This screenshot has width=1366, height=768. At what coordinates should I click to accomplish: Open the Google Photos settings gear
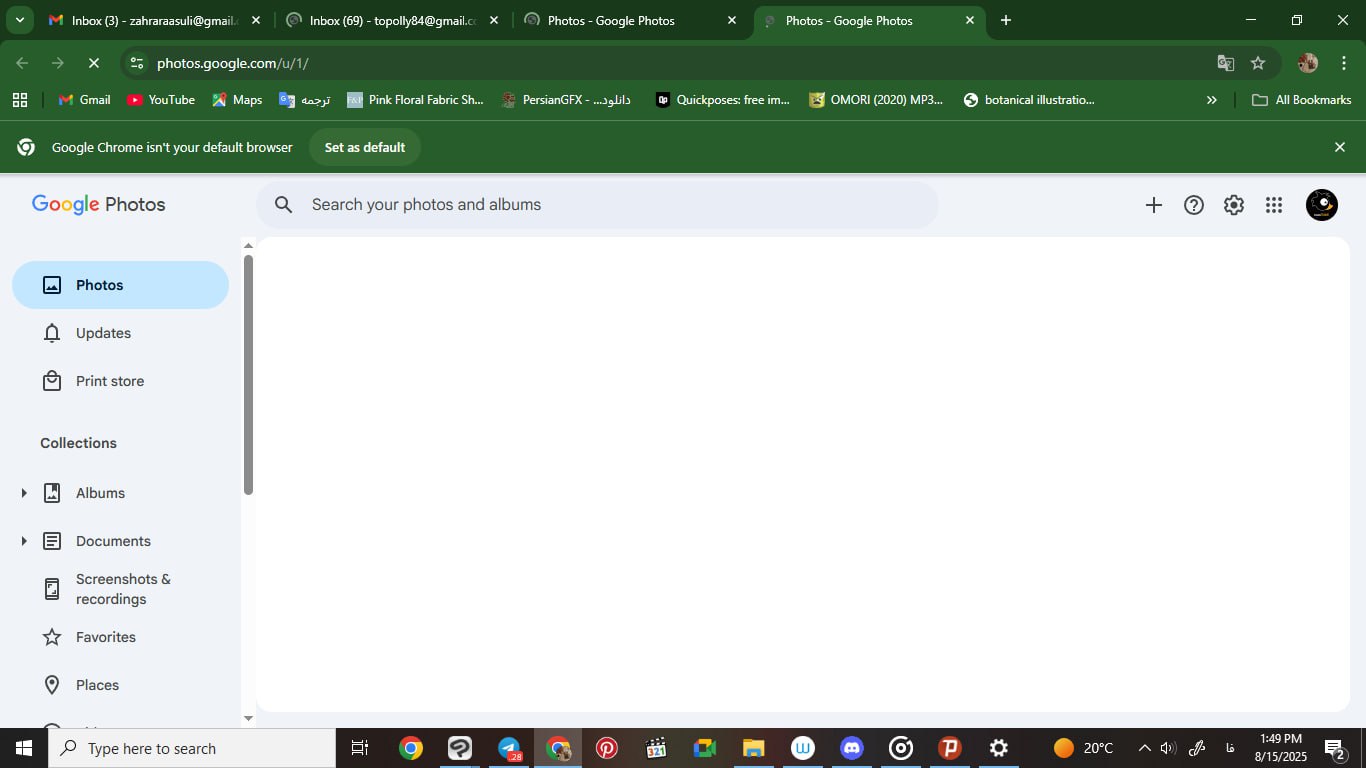click(x=1234, y=205)
